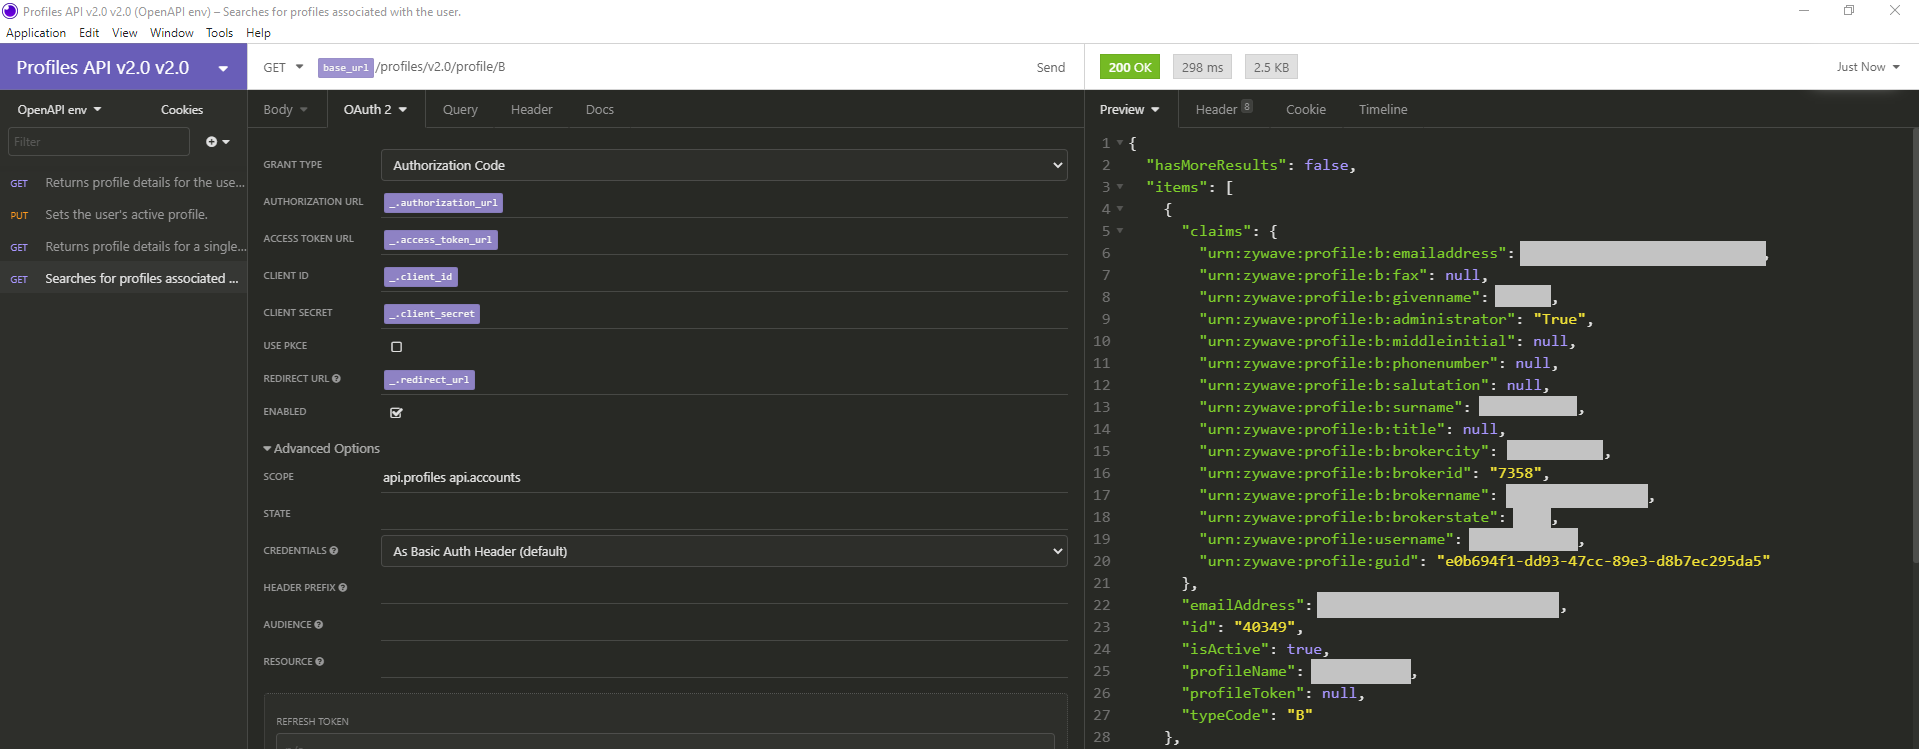Click the Cookies button
Image resolution: width=1919 pixels, height=749 pixels.
pos(182,110)
